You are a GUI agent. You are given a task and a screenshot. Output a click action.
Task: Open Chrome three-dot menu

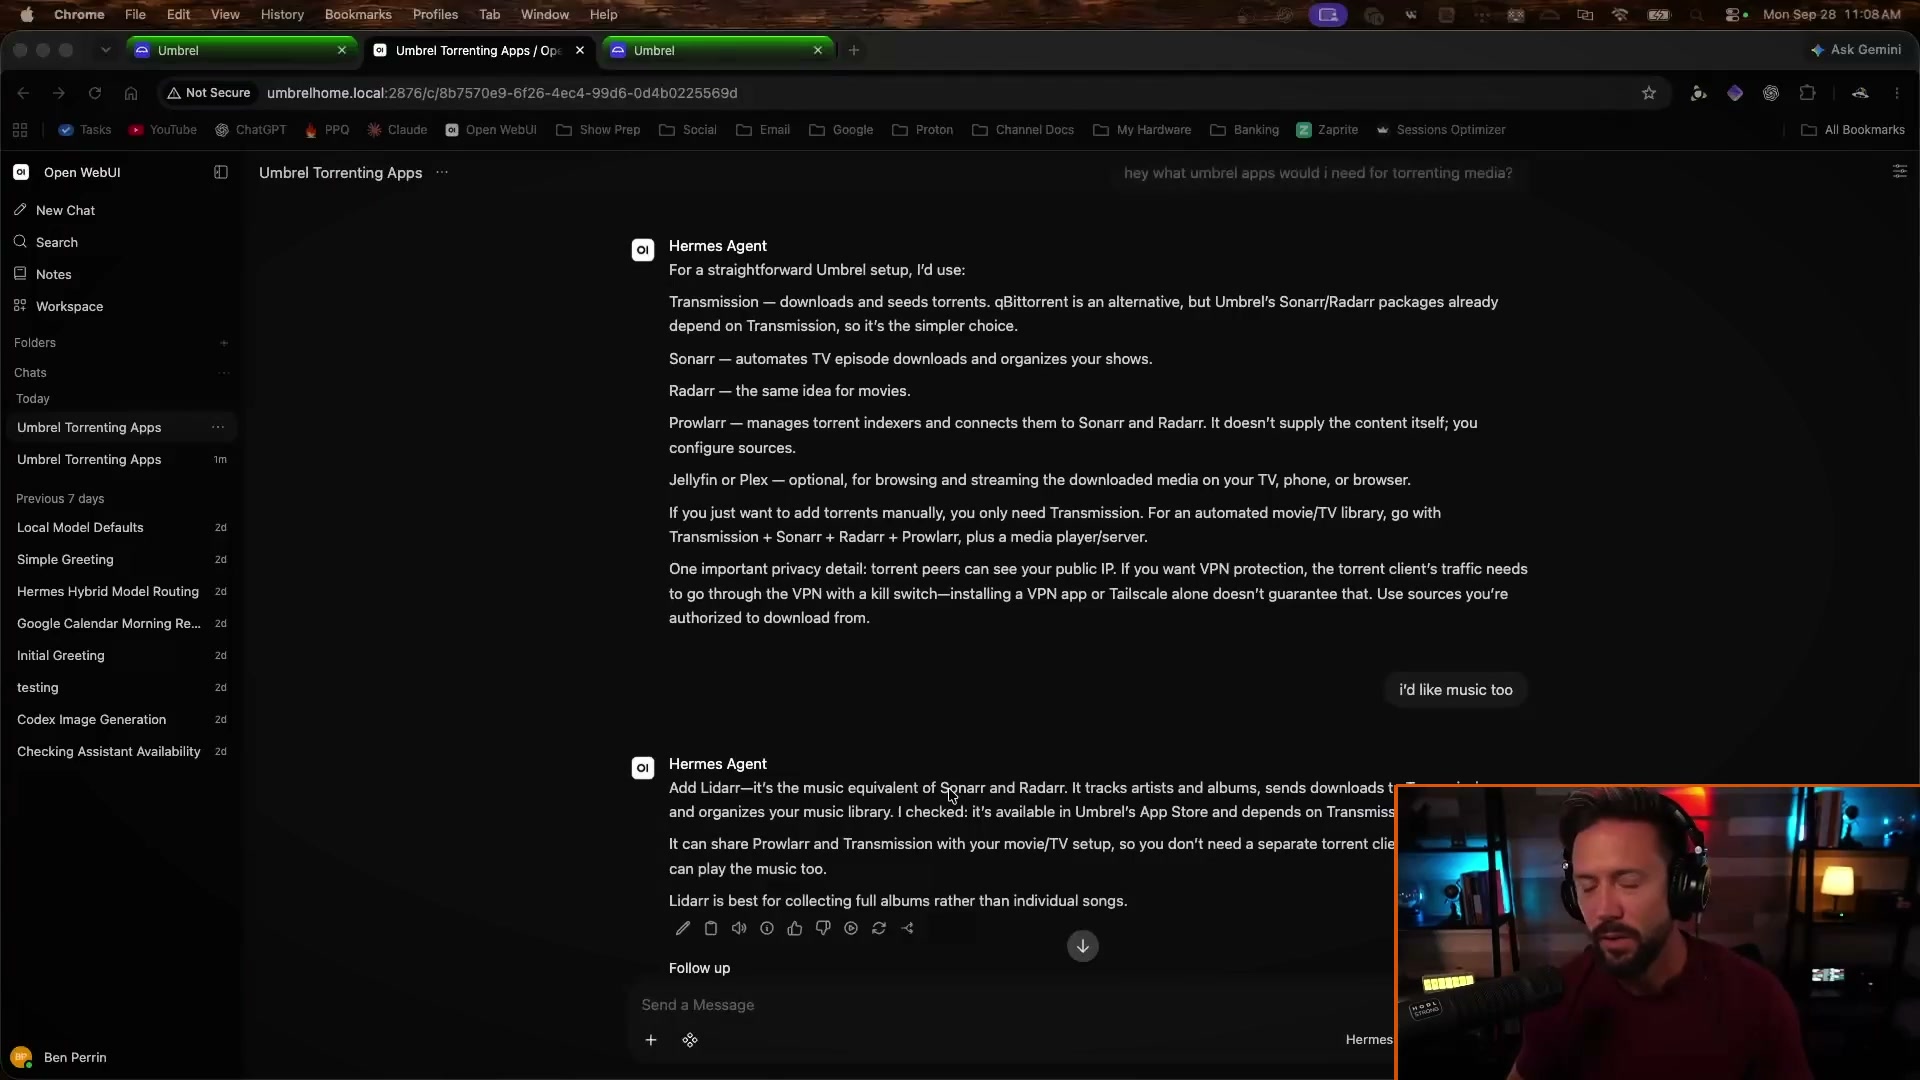tap(1897, 93)
